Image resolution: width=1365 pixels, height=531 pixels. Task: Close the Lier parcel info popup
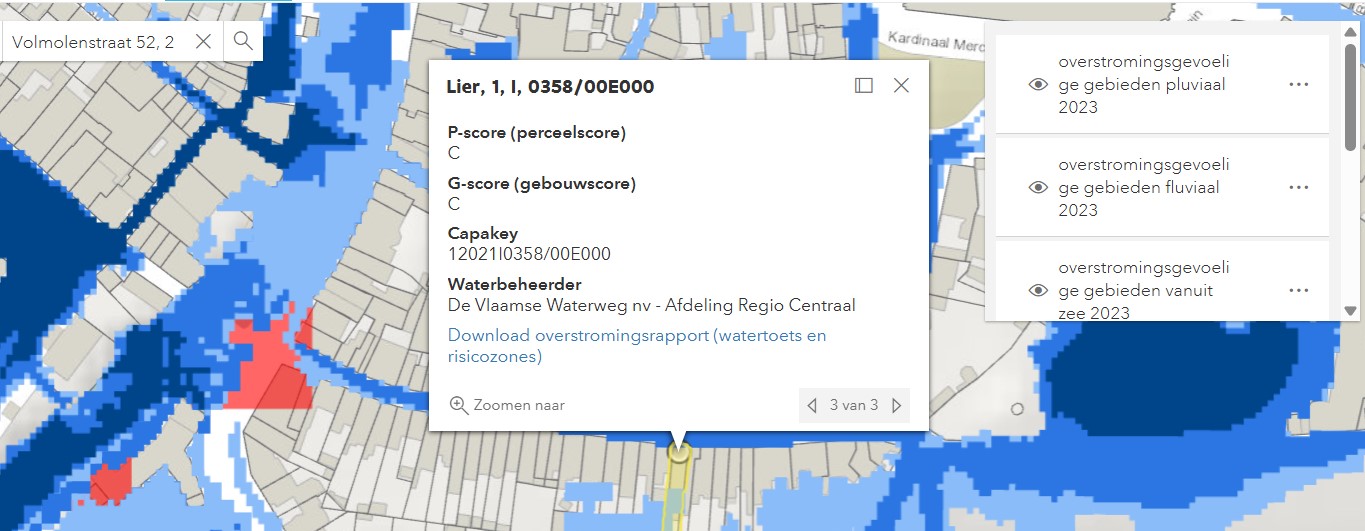coord(901,86)
